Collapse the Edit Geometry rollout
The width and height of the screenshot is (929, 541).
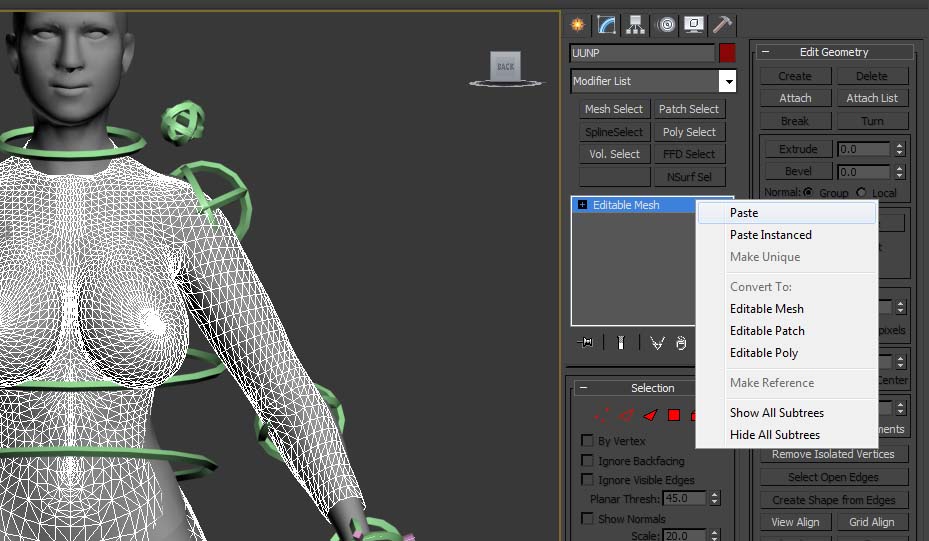tap(765, 52)
